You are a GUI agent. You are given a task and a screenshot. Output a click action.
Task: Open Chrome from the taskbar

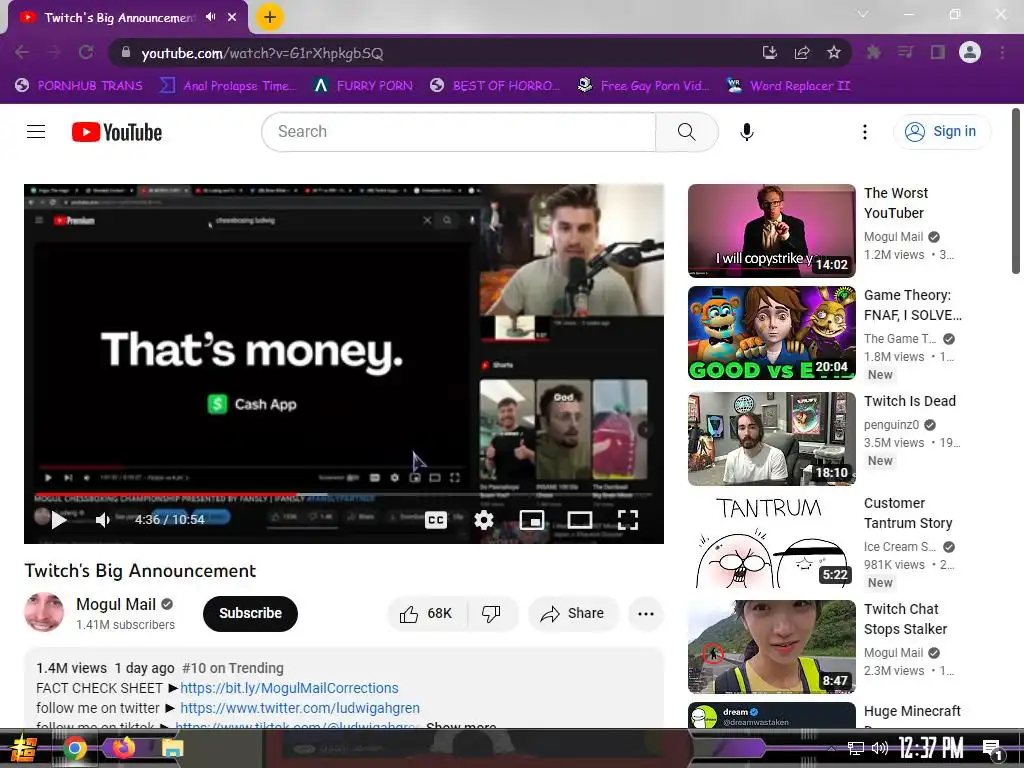[x=74, y=748]
